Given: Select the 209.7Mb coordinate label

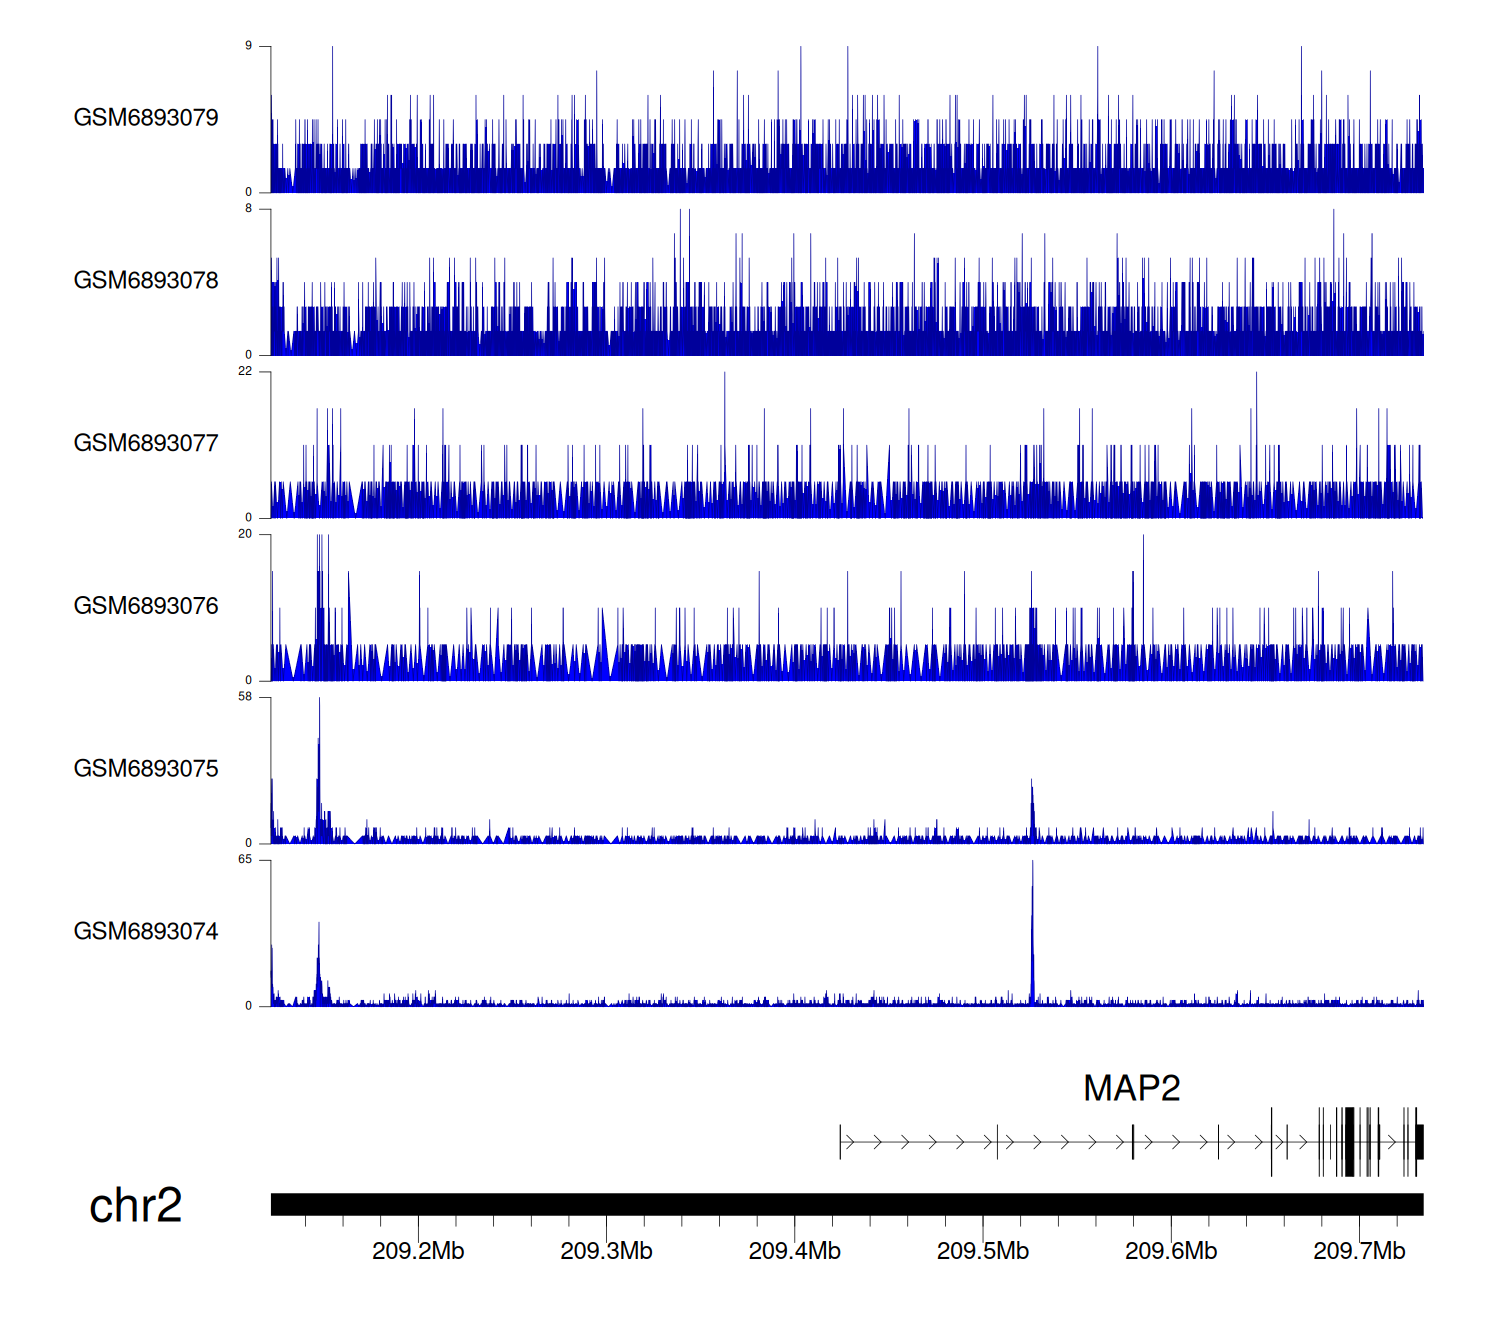Looking at the screenshot, I should [1359, 1251].
